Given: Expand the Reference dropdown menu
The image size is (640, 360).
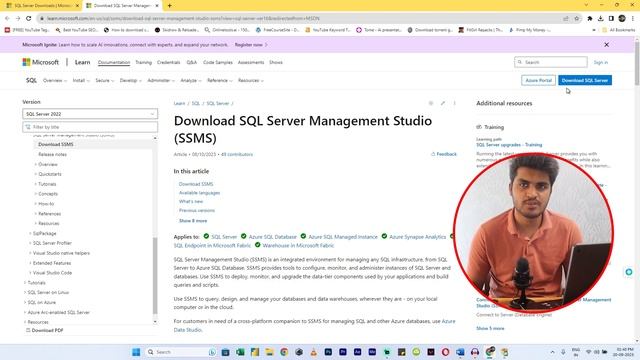Looking at the screenshot, I should tap(219, 80).
